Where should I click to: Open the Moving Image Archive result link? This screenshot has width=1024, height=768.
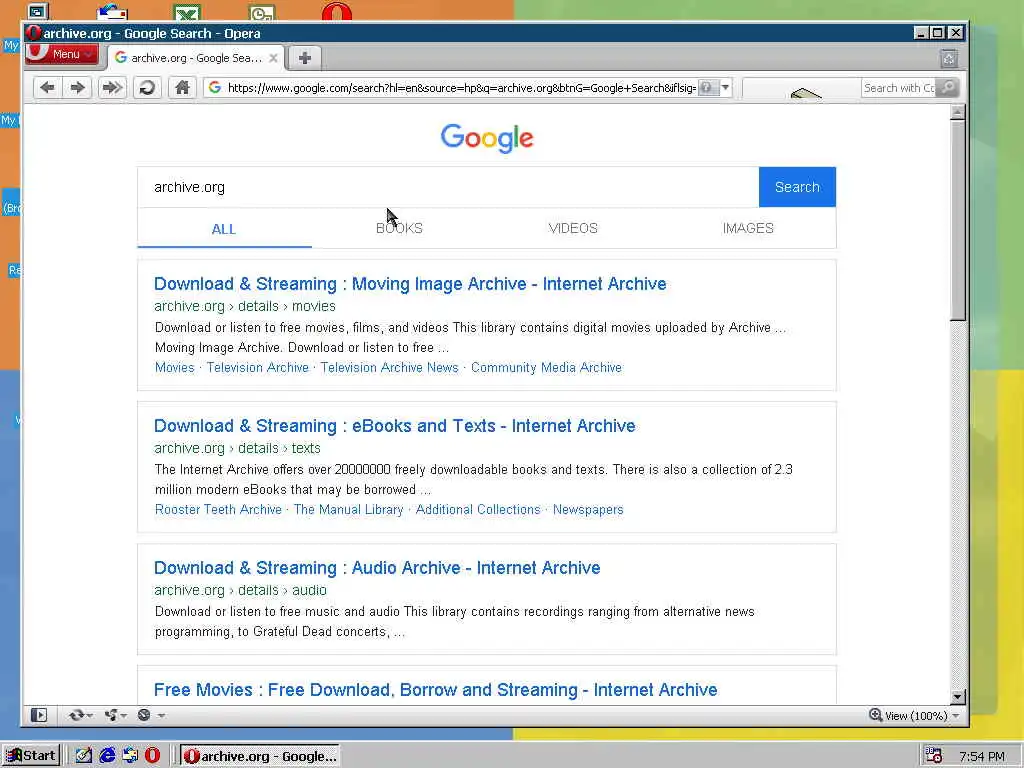[x=410, y=284]
